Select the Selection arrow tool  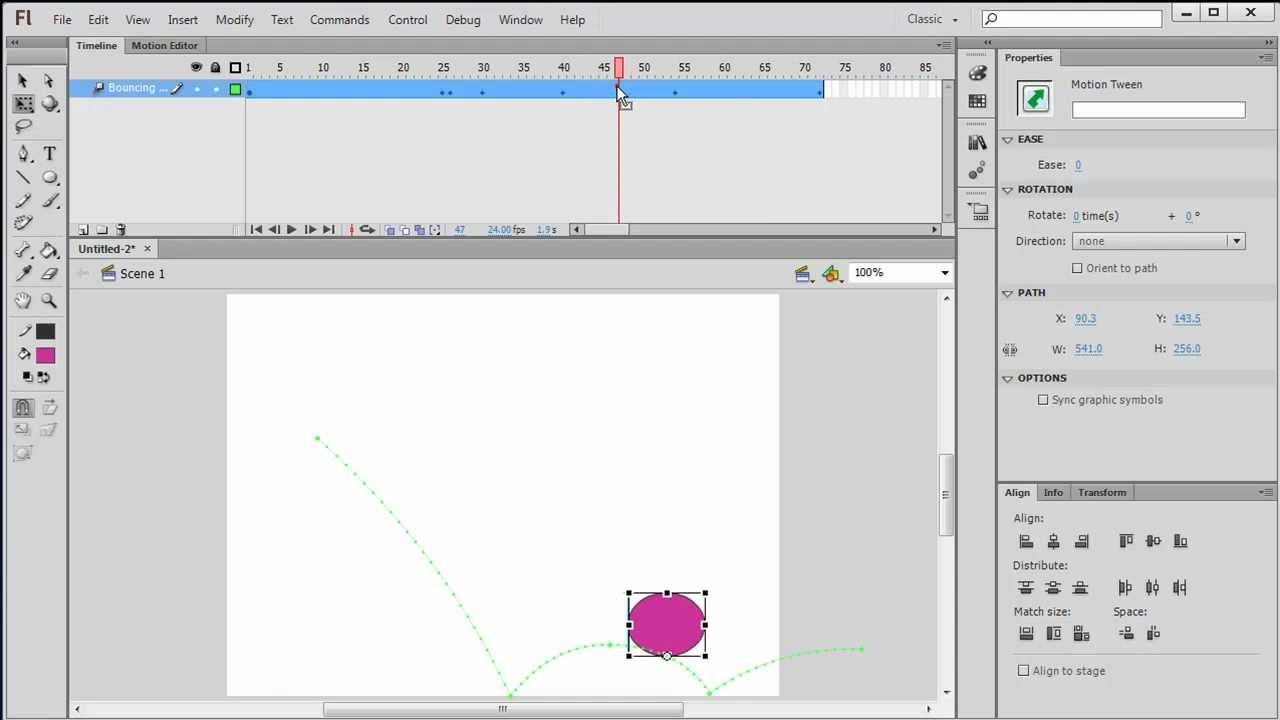pyautogui.click(x=23, y=80)
